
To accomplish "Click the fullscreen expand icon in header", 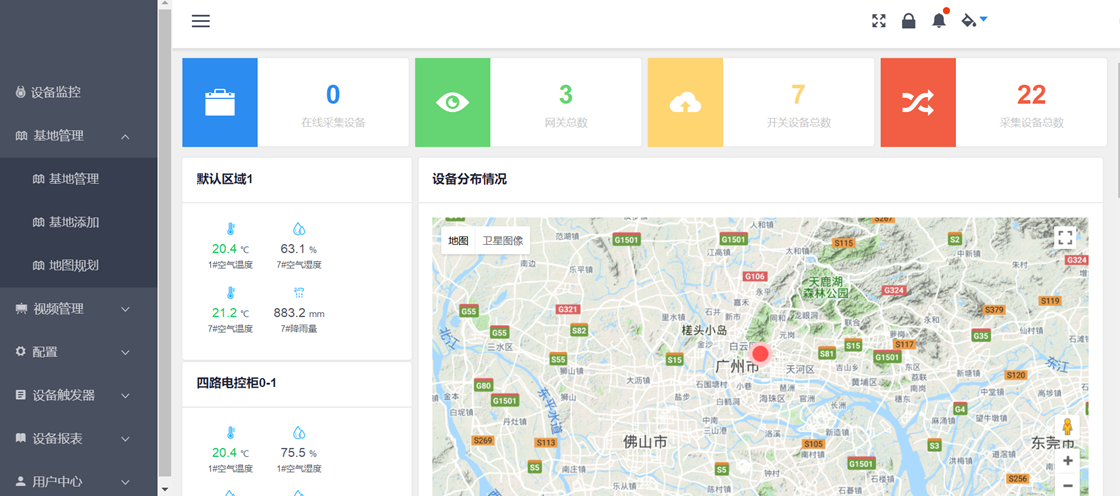I will [x=879, y=21].
